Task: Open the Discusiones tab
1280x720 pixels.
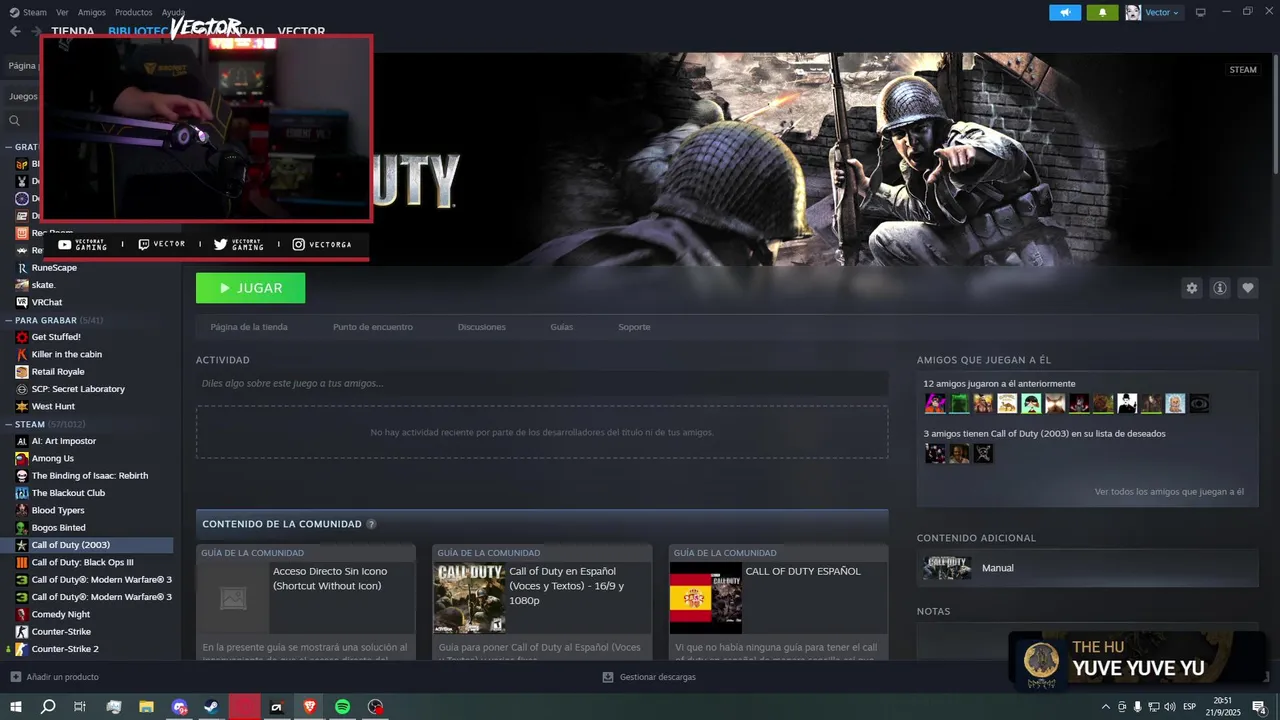Action: [x=482, y=327]
